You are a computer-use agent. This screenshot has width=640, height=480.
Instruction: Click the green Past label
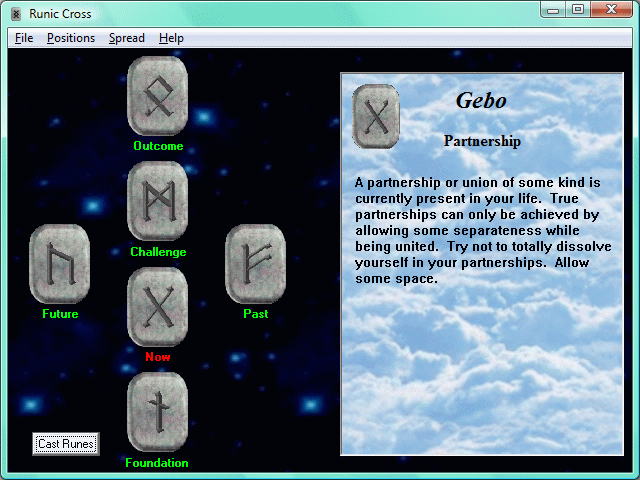[x=256, y=314]
